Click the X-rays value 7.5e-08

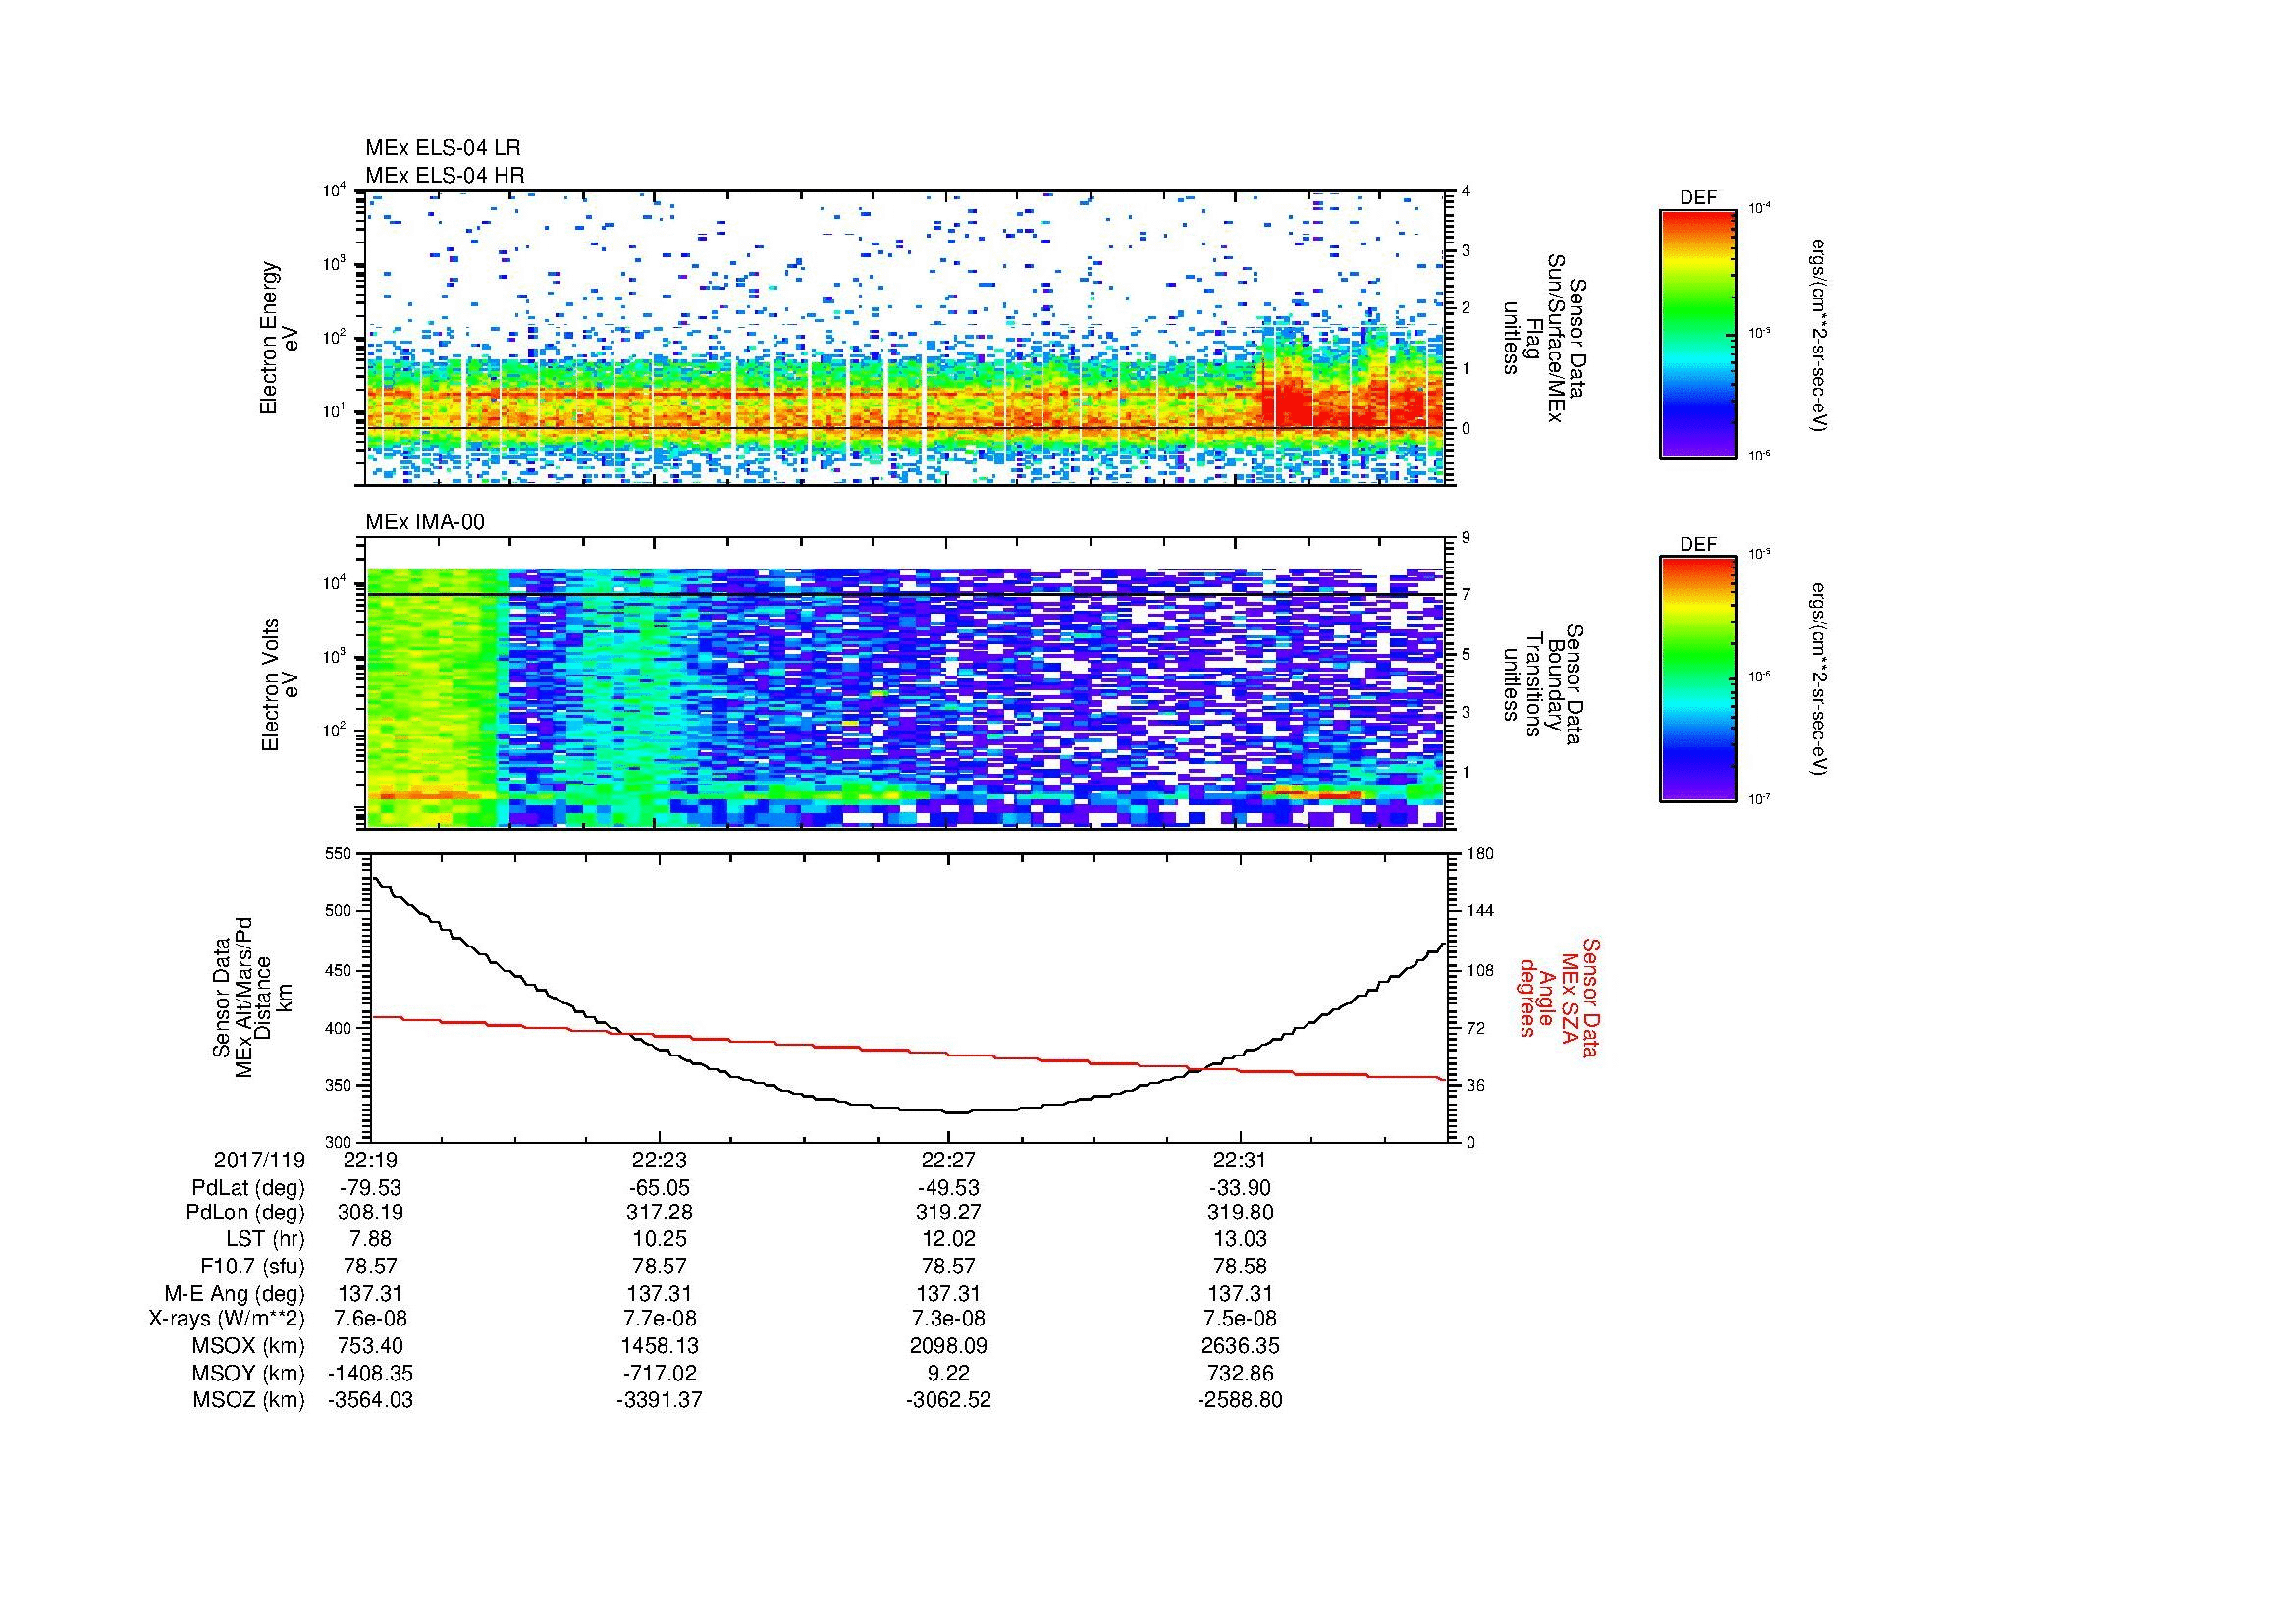[1240, 1319]
